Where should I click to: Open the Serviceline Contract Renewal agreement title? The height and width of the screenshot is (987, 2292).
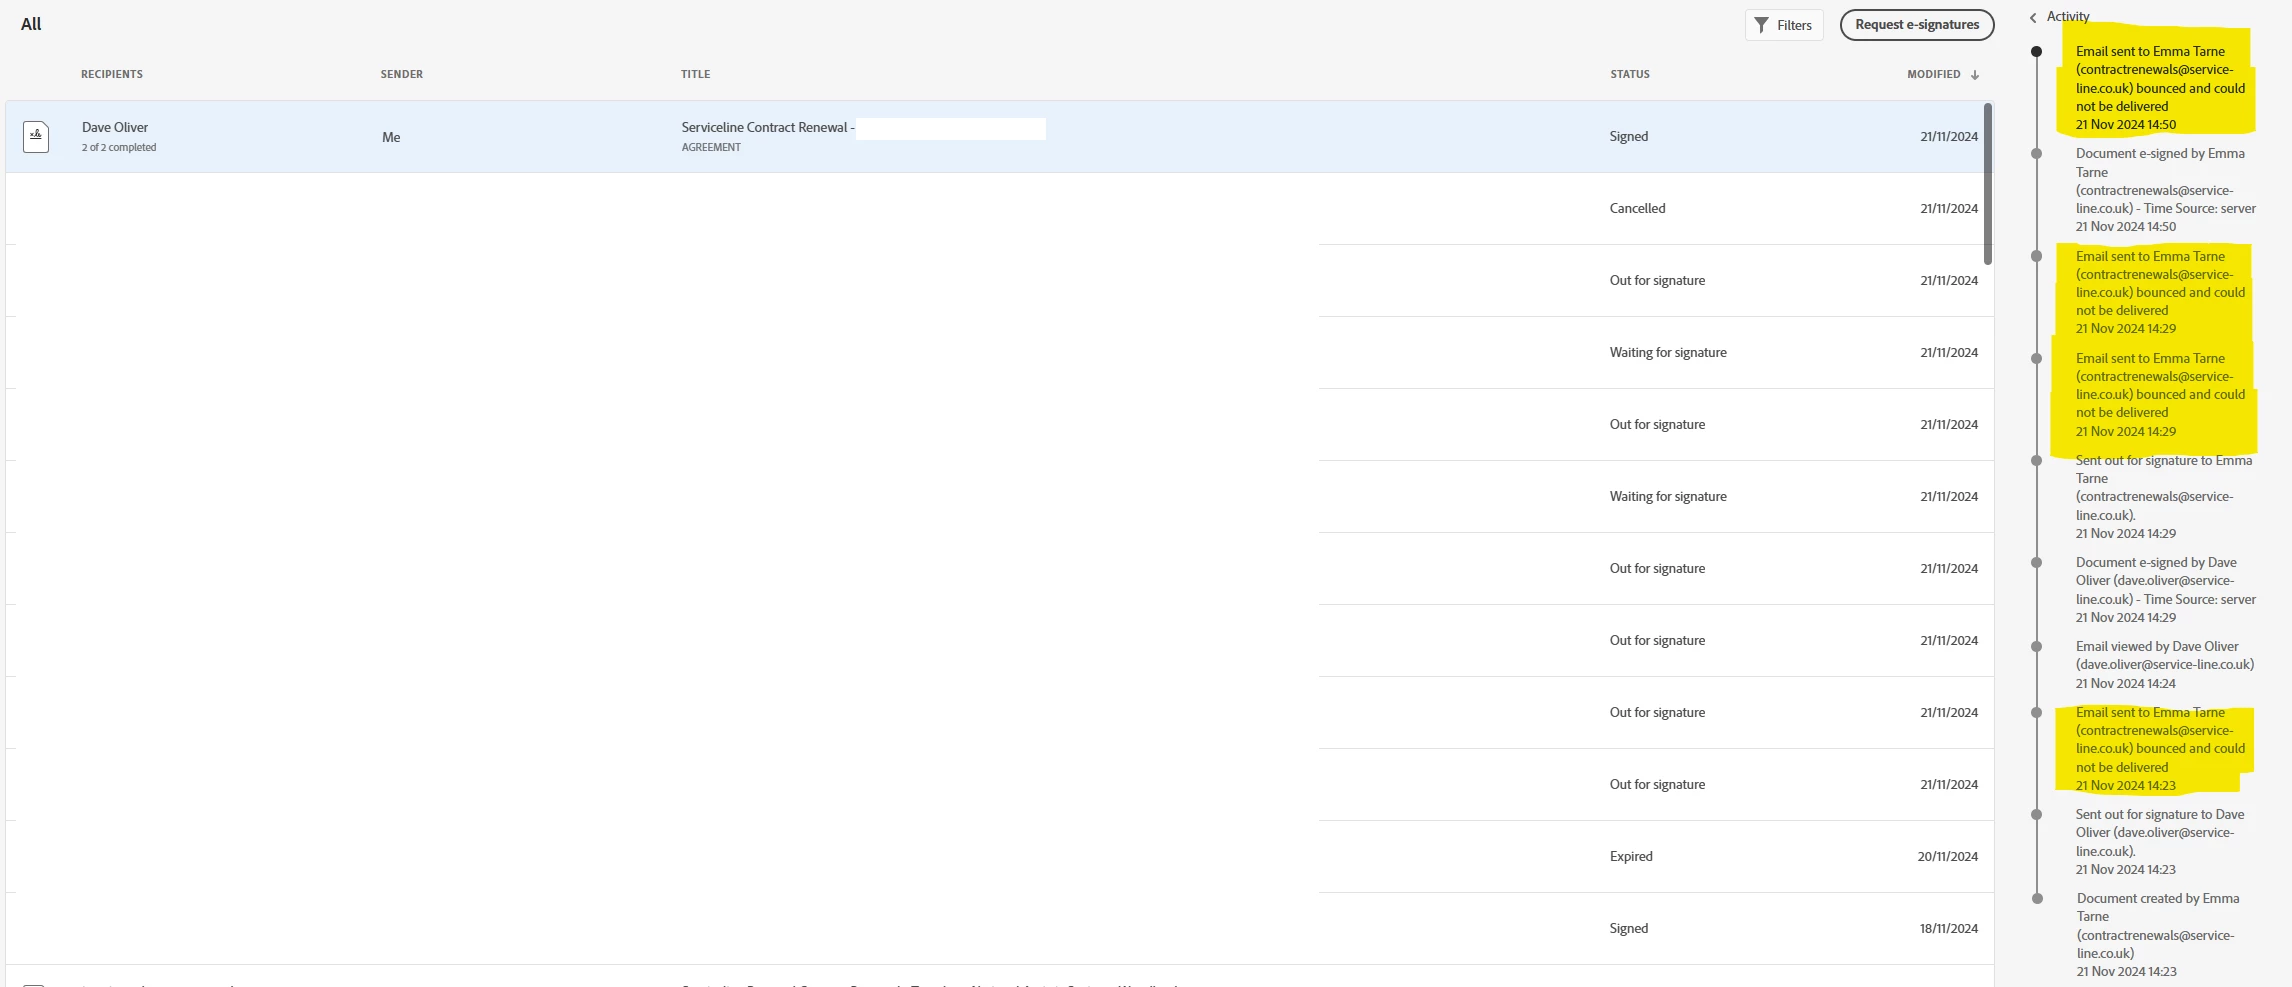click(x=768, y=127)
